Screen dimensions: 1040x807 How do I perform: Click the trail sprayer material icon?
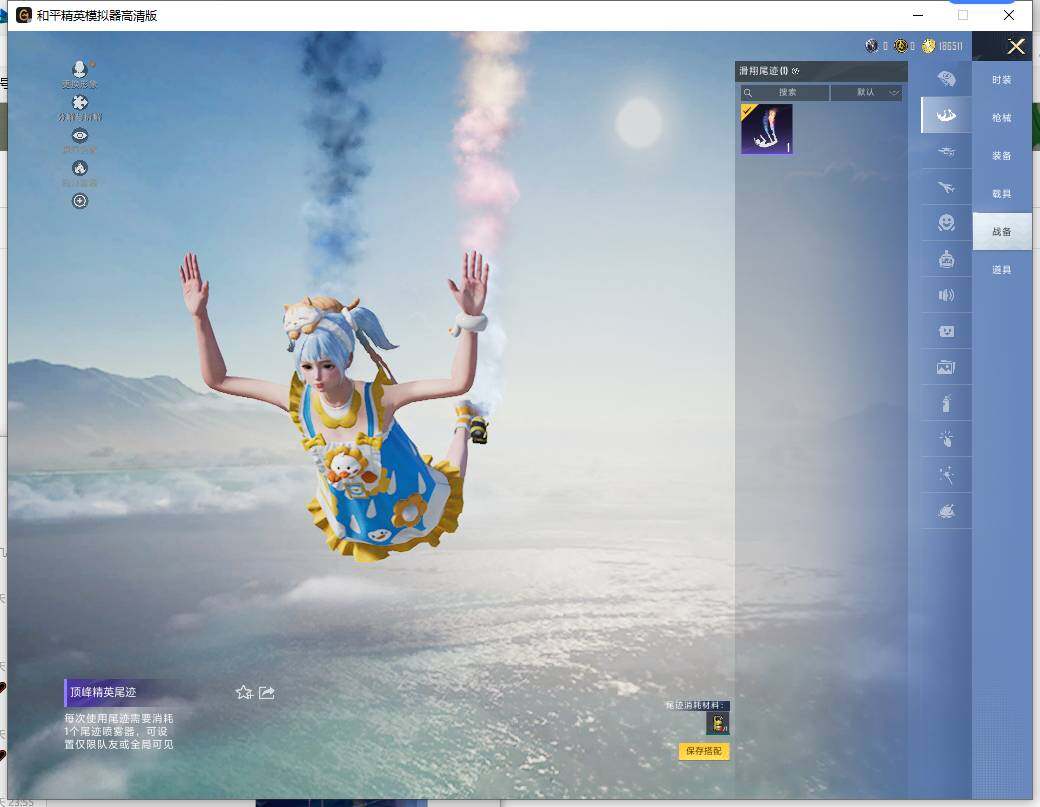pos(718,723)
